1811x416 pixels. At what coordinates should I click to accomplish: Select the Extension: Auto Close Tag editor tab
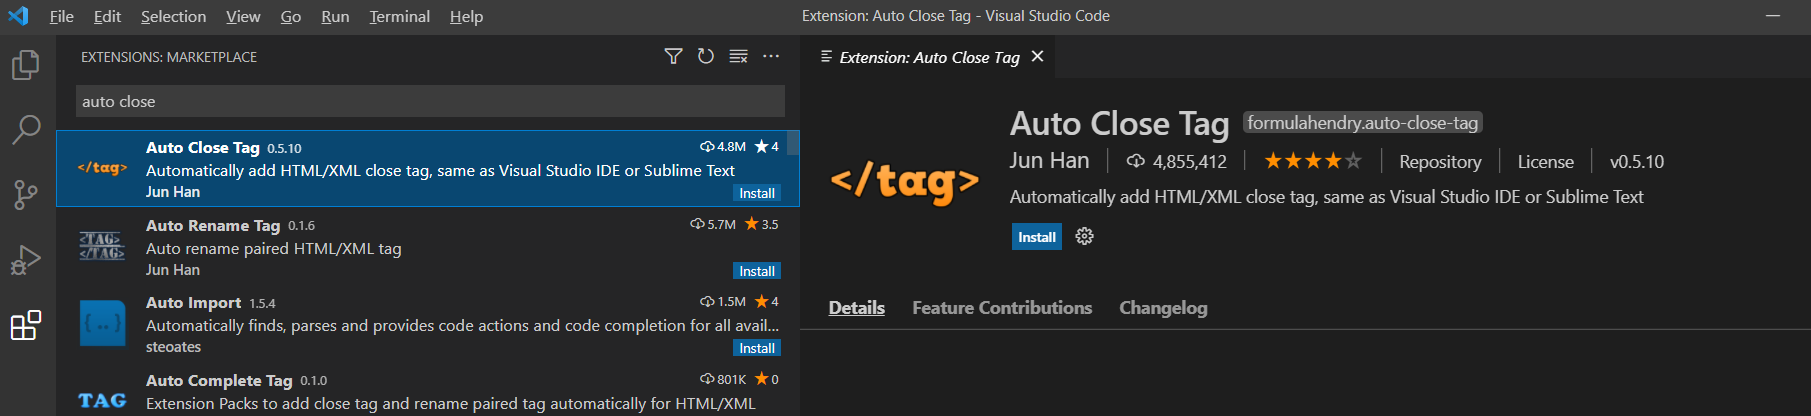click(x=930, y=57)
